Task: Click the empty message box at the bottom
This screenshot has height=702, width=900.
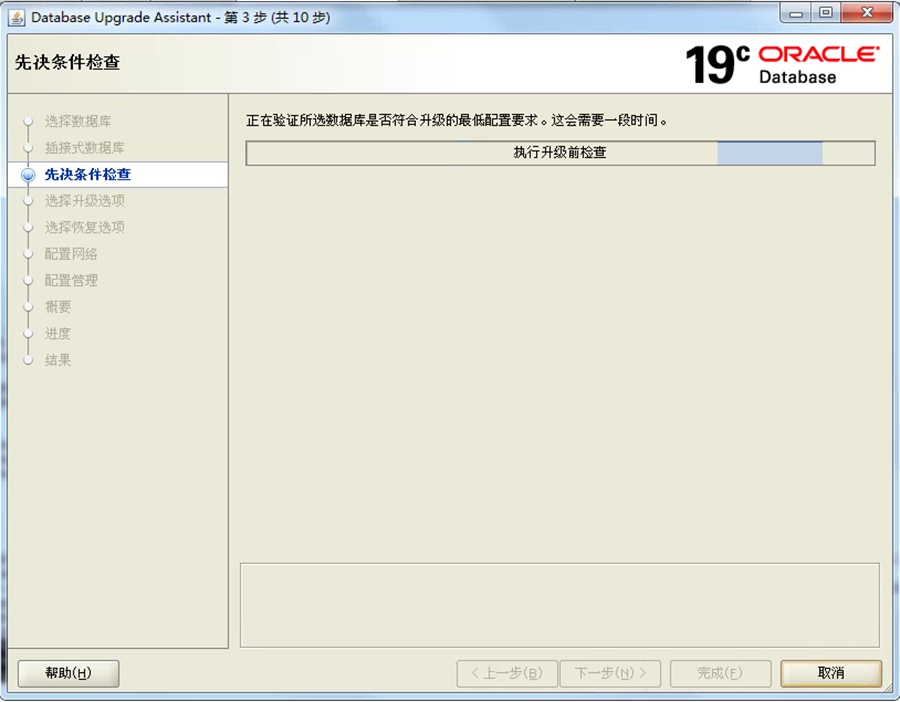Action: coord(559,604)
